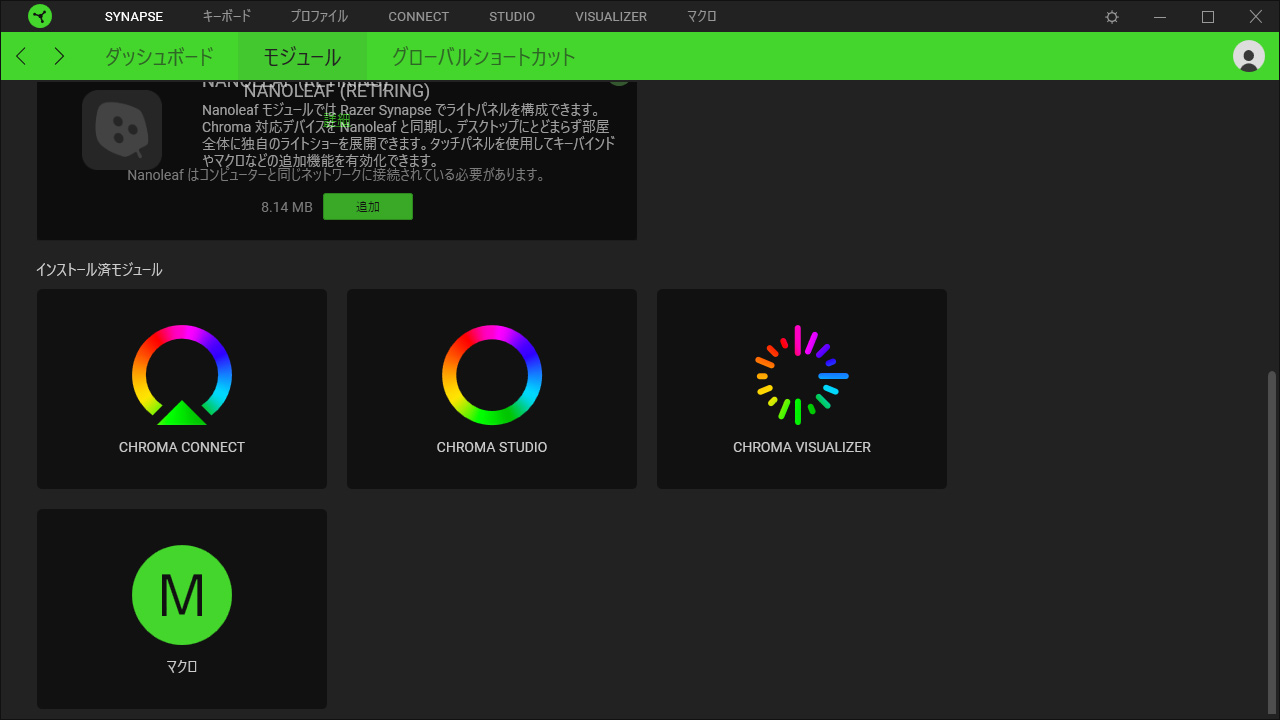The image size is (1280, 720).
Task: Open the プロファイル tab
Action: pyautogui.click(x=319, y=17)
